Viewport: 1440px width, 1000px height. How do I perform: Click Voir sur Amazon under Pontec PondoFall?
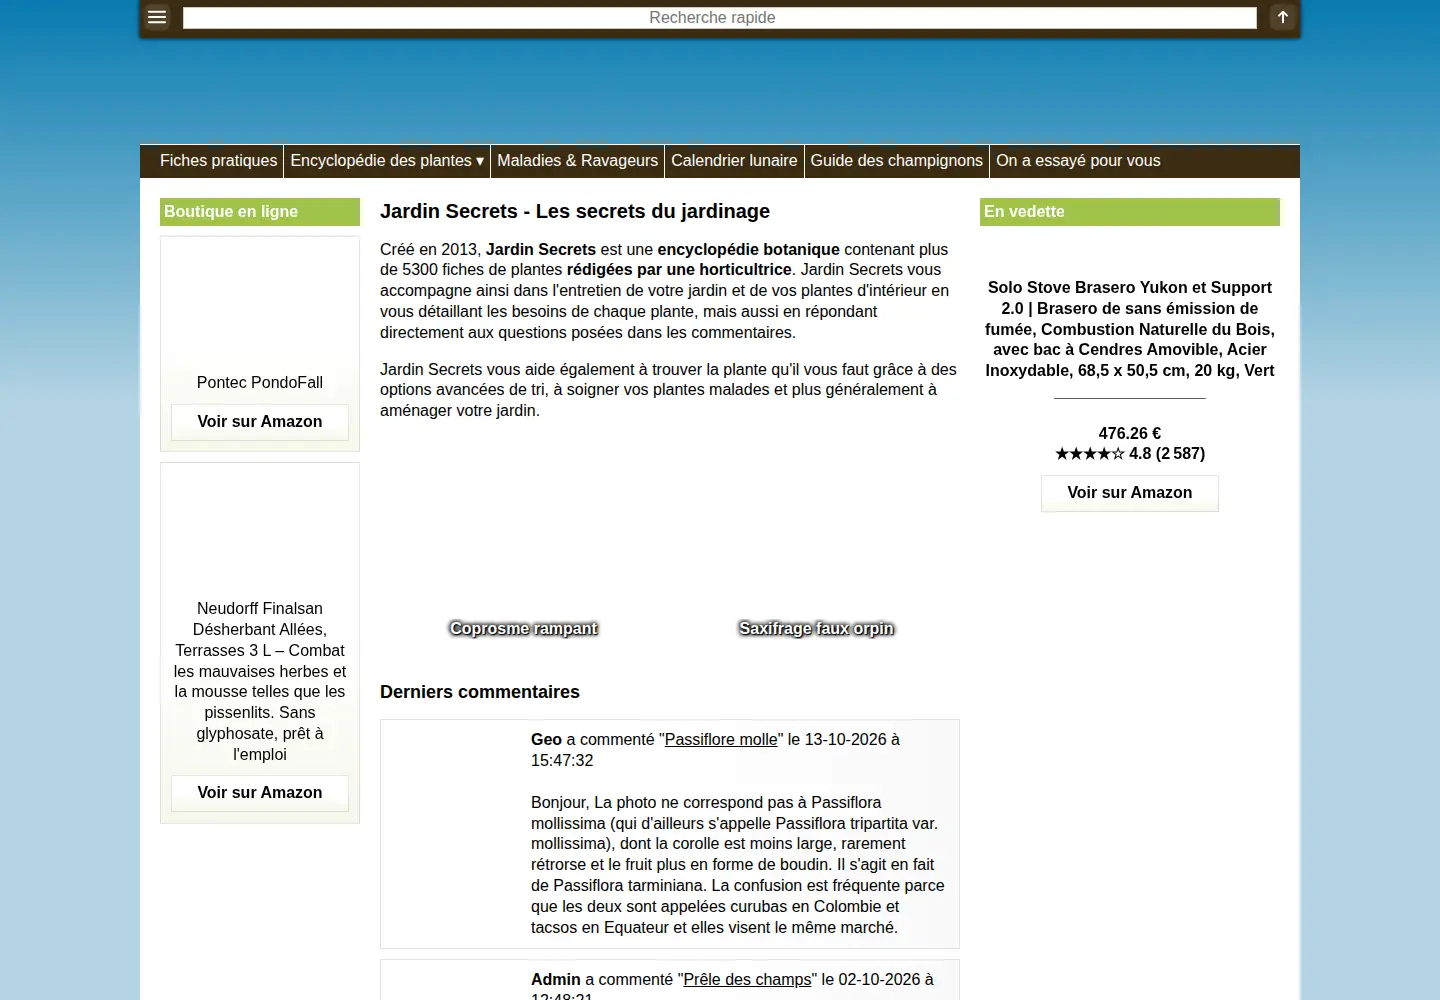[260, 422]
